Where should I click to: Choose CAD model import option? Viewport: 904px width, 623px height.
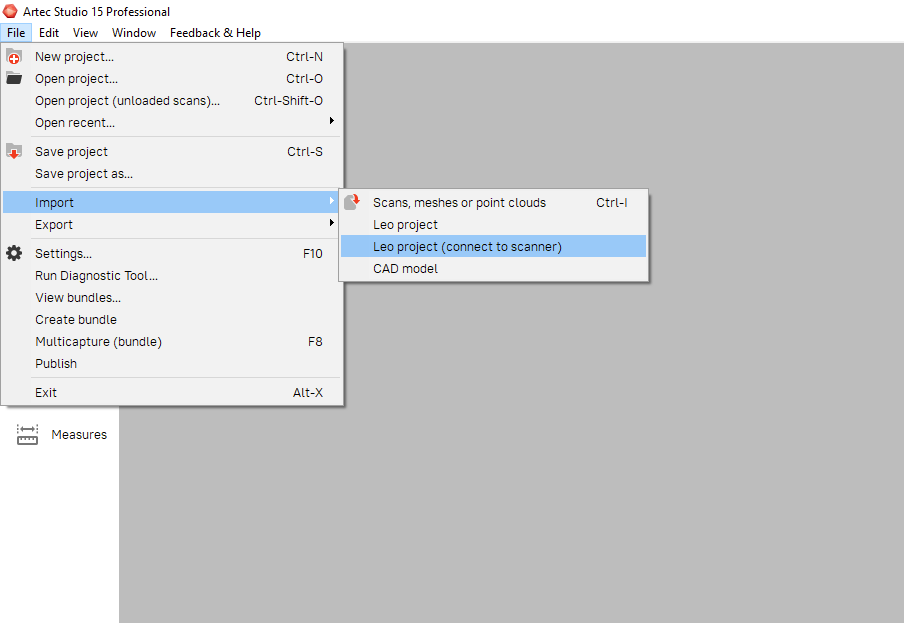tap(494, 268)
